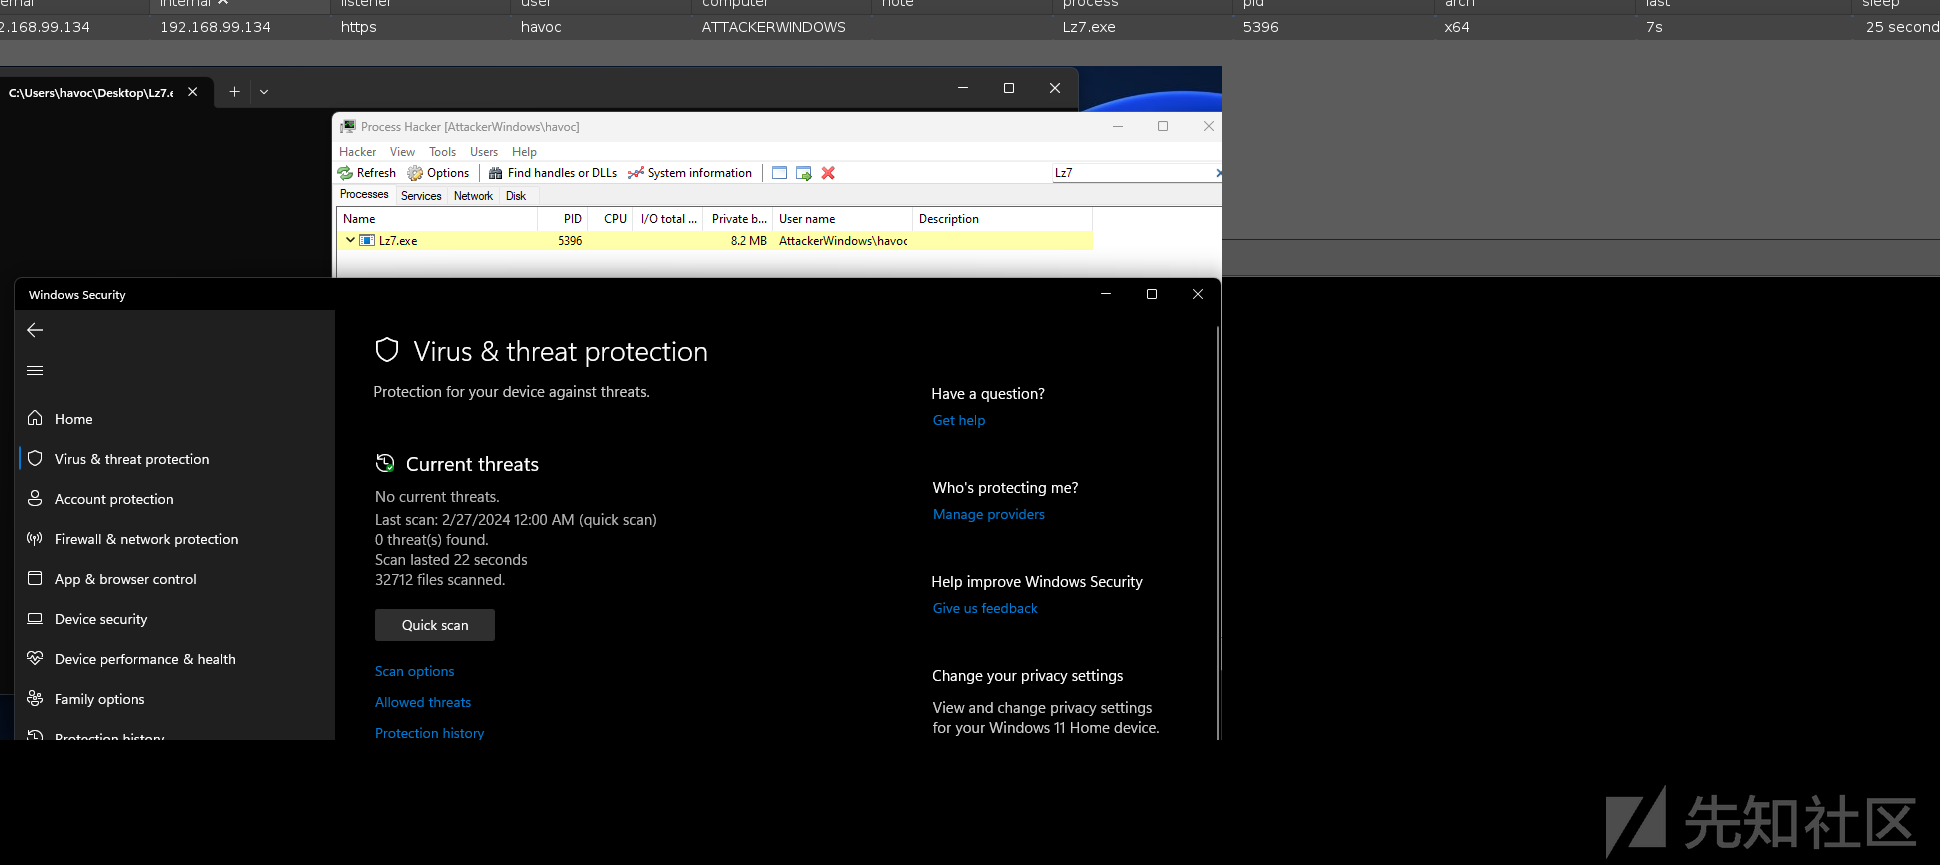Click find window and thread icon
The width and height of the screenshot is (1940, 865).
[x=803, y=173]
